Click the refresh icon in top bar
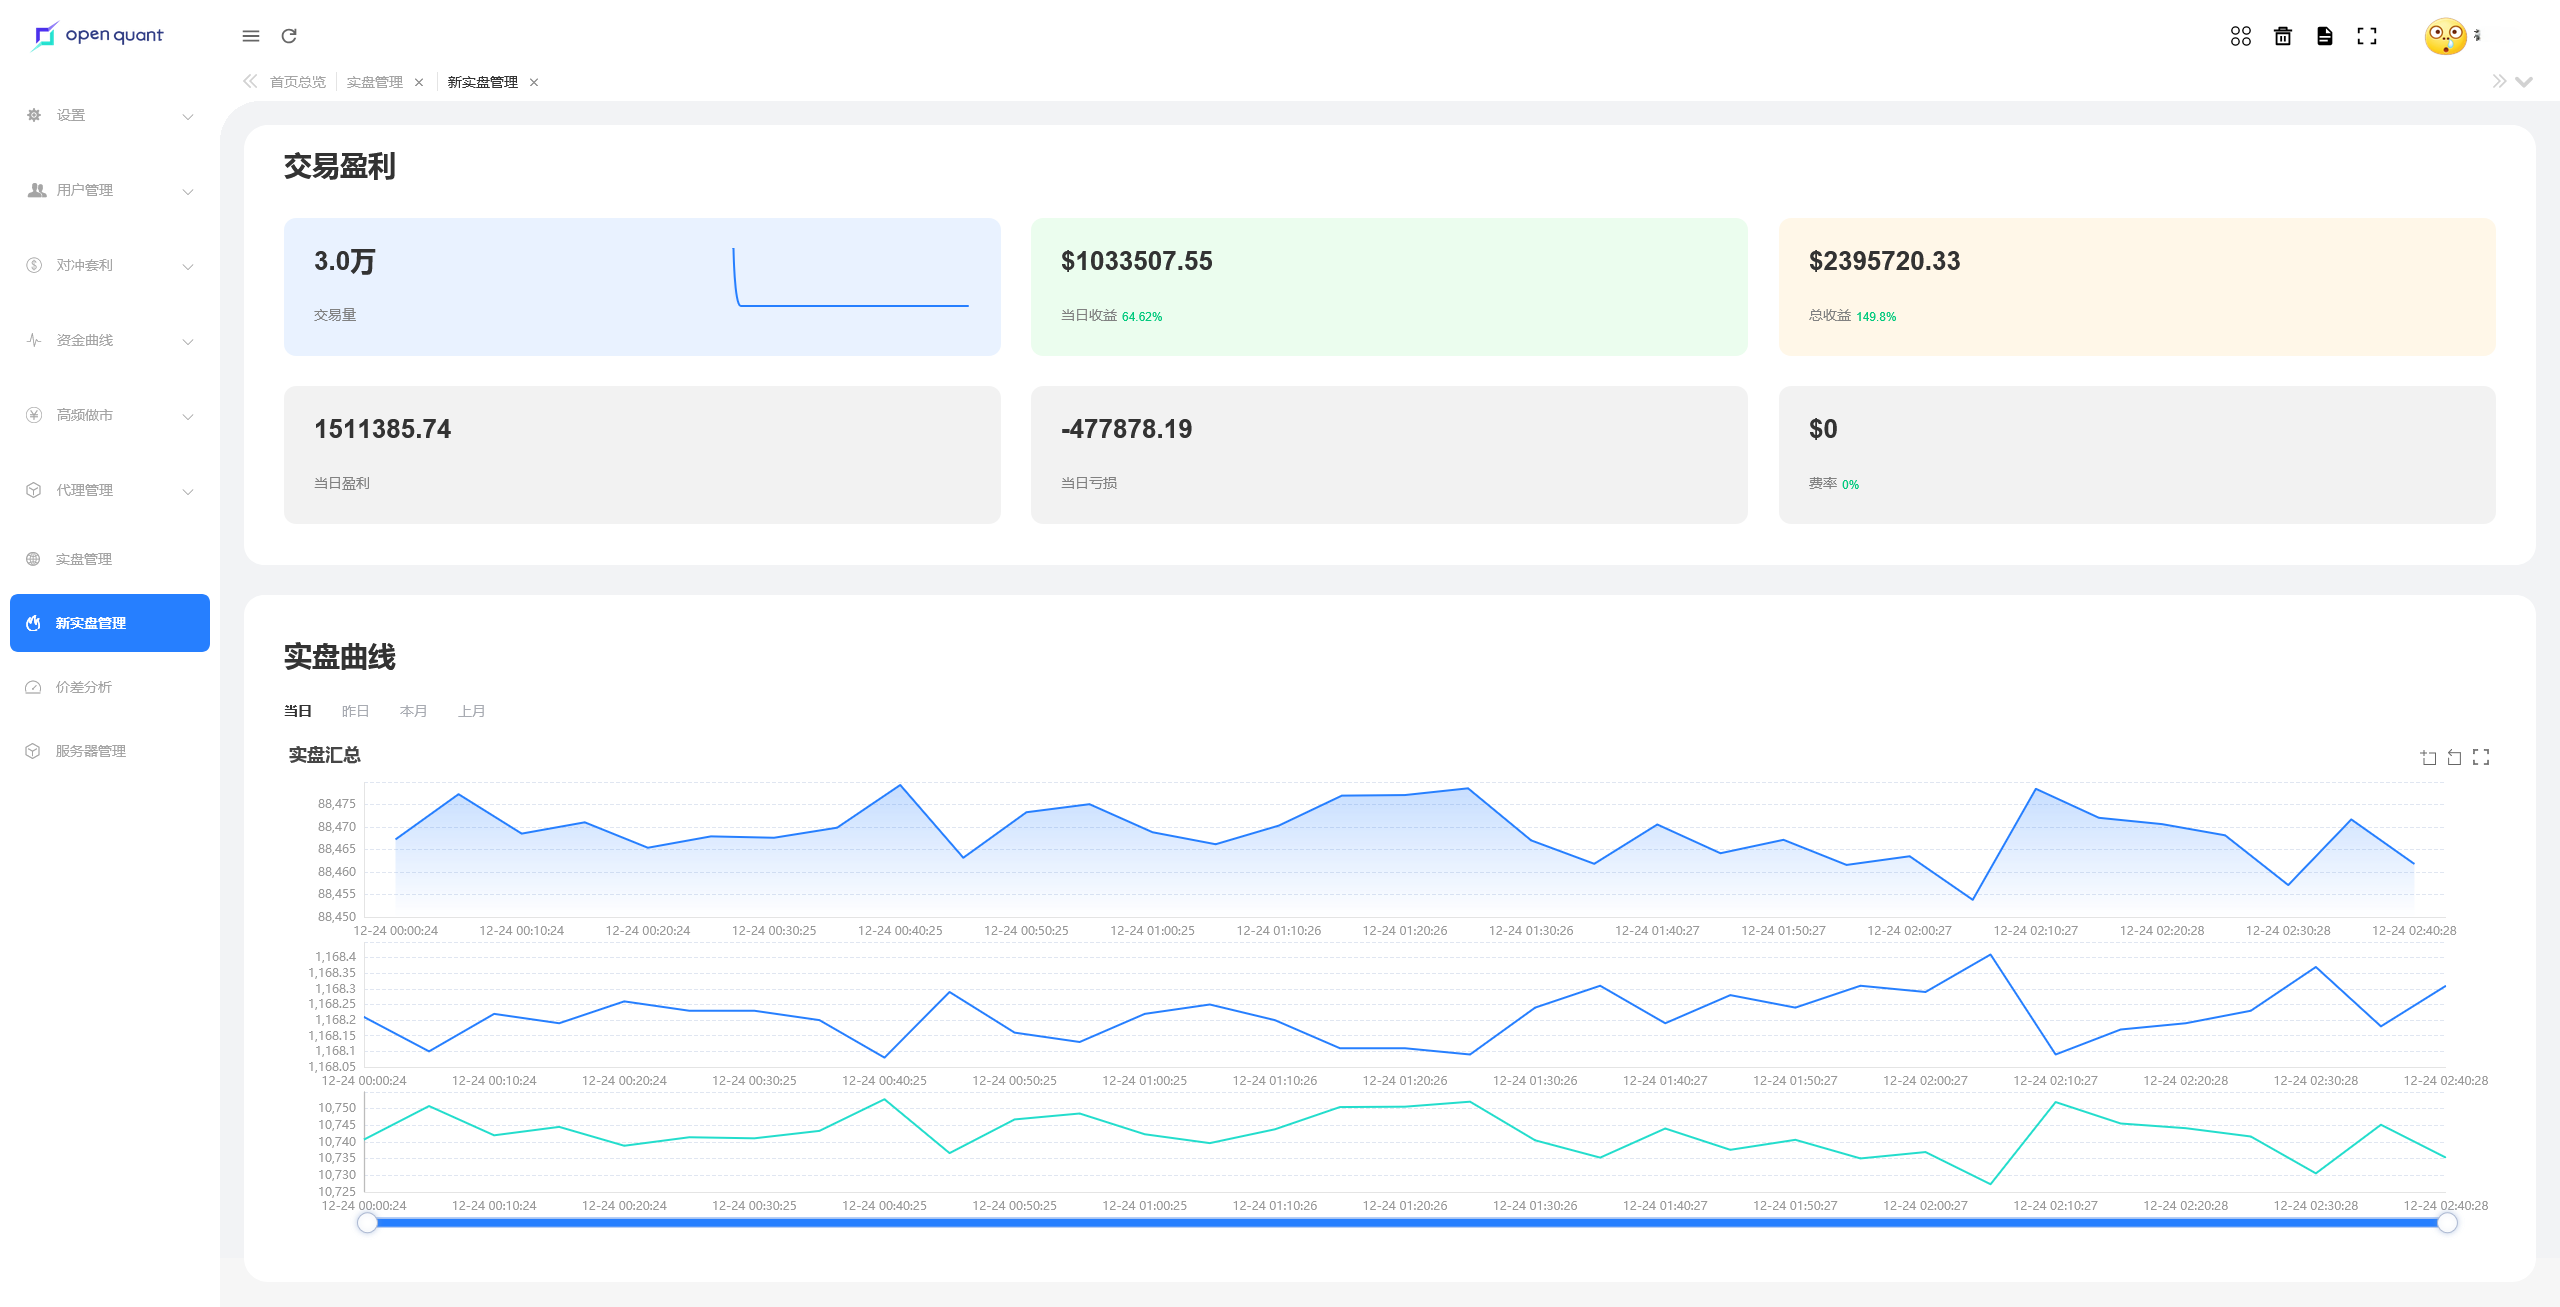This screenshot has width=2560, height=1307. [x=289, y=36]
